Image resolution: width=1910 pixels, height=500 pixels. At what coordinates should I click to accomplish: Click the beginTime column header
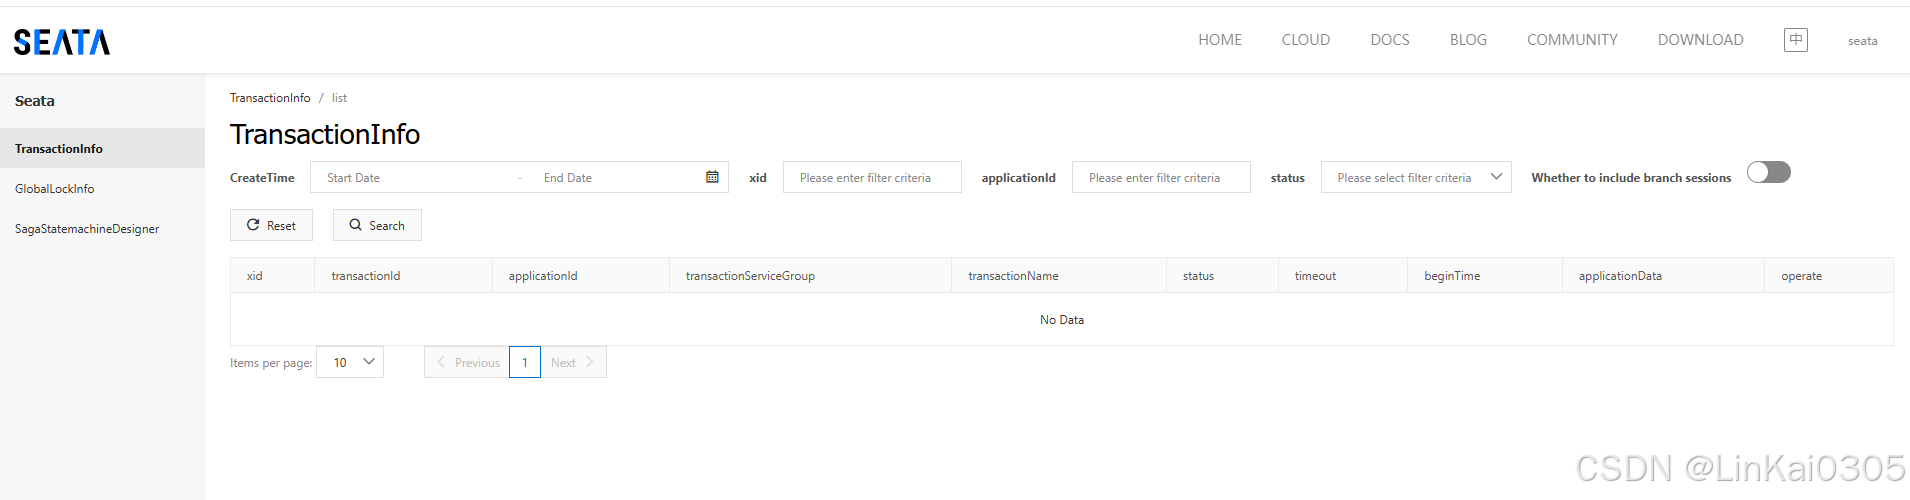[1485, 275]
